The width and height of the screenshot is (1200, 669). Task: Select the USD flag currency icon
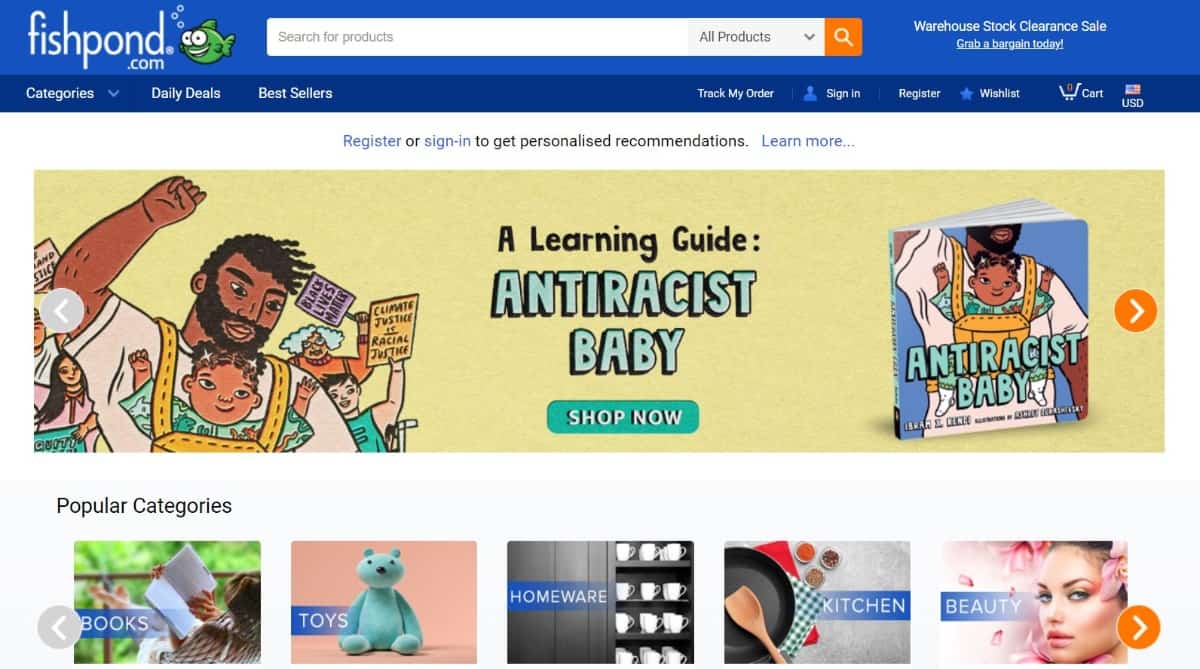click(x=1132, y=89)
